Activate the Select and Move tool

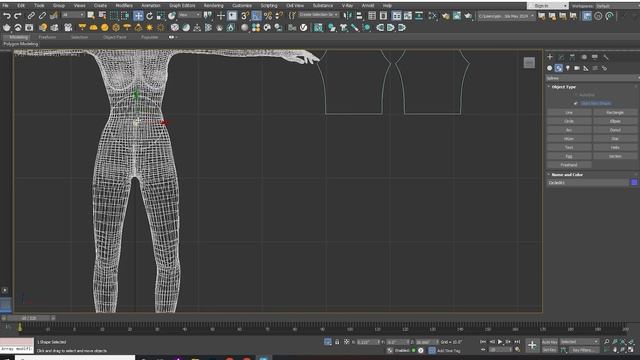(138, 16)
